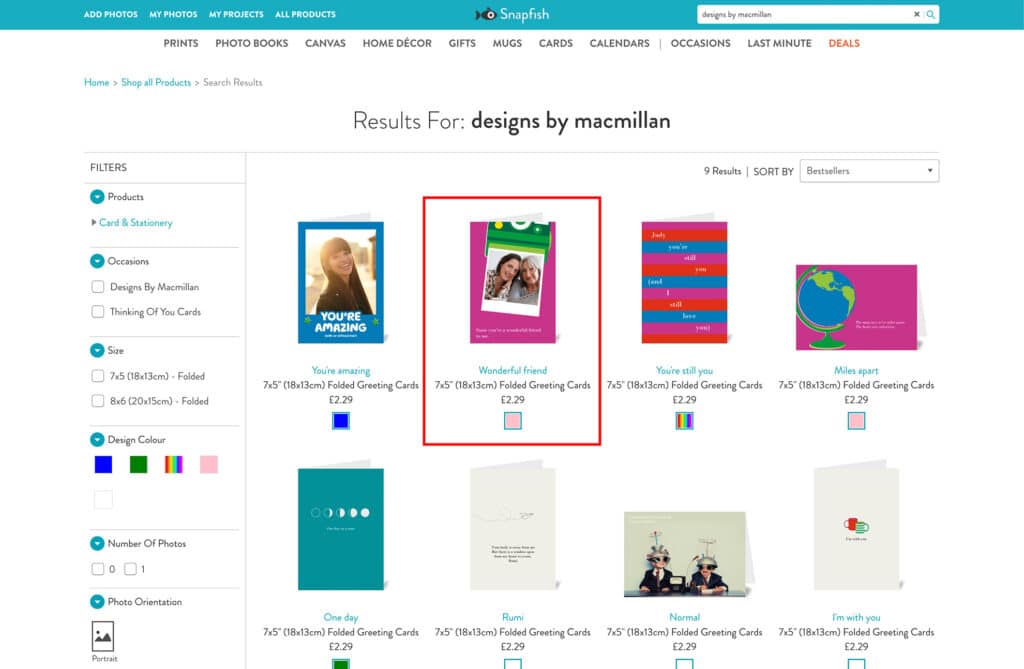
Task: Open the Wonderful friend card link
Action: pyautogui.click(x=512, y=370)
